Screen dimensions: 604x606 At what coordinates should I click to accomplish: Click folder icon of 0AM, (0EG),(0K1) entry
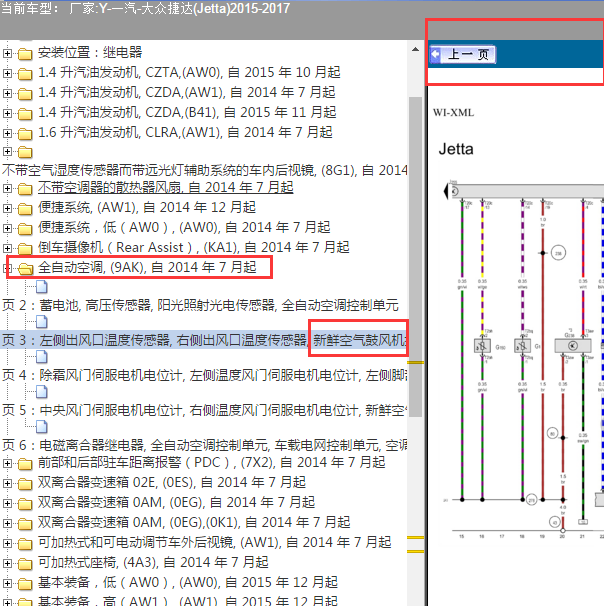25,523
